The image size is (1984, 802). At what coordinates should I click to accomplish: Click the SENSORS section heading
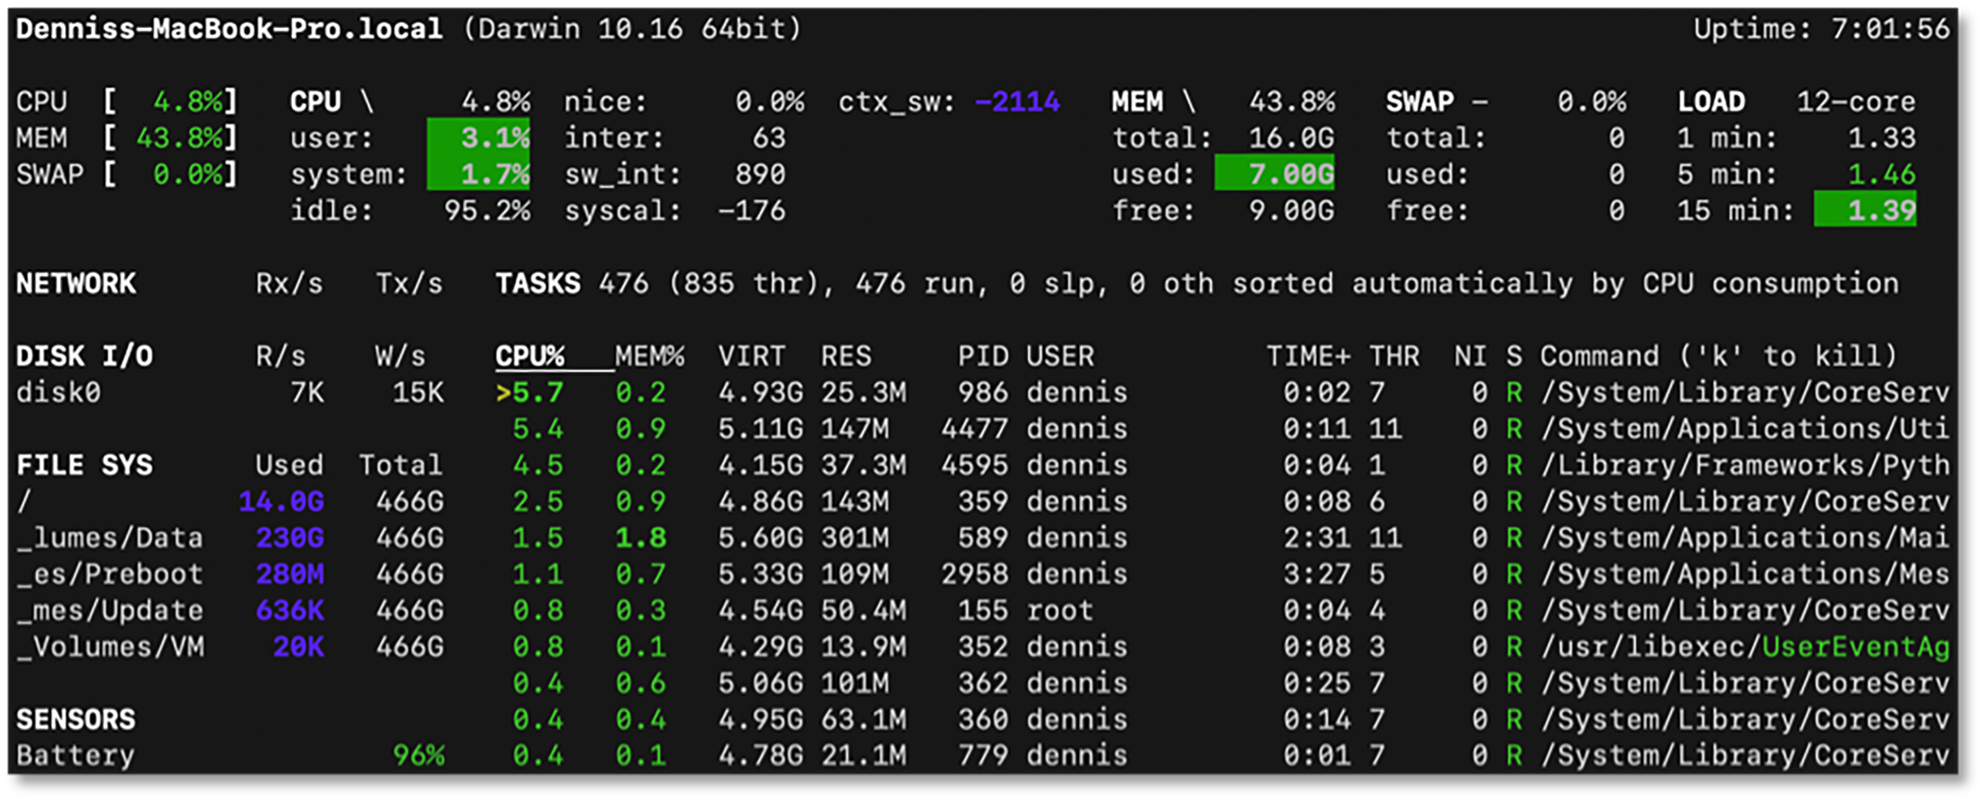[76, 720]
